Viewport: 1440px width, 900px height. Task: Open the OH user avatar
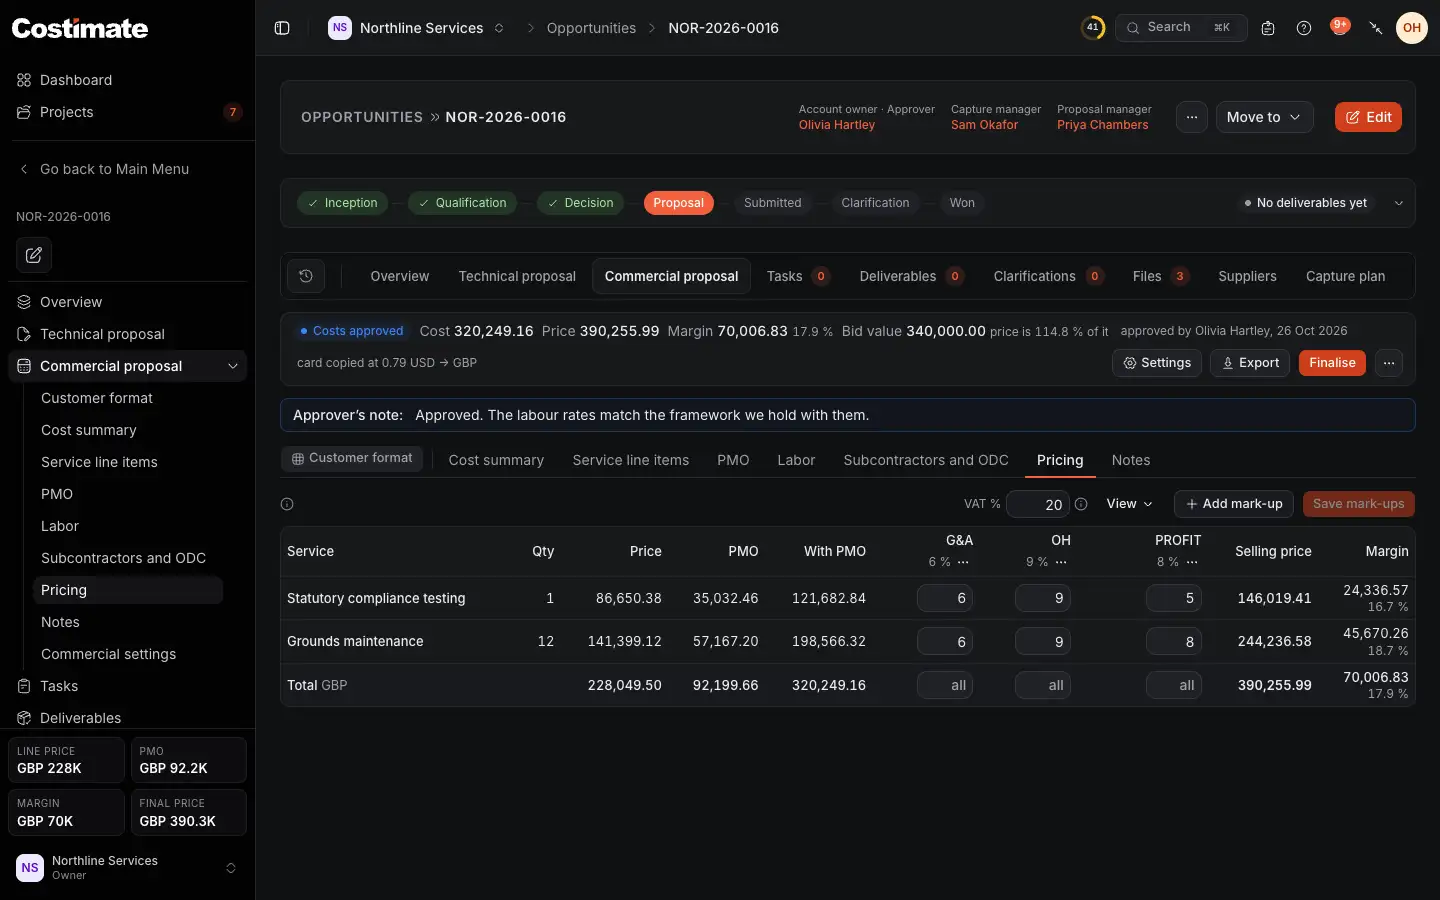[1412, 28]
